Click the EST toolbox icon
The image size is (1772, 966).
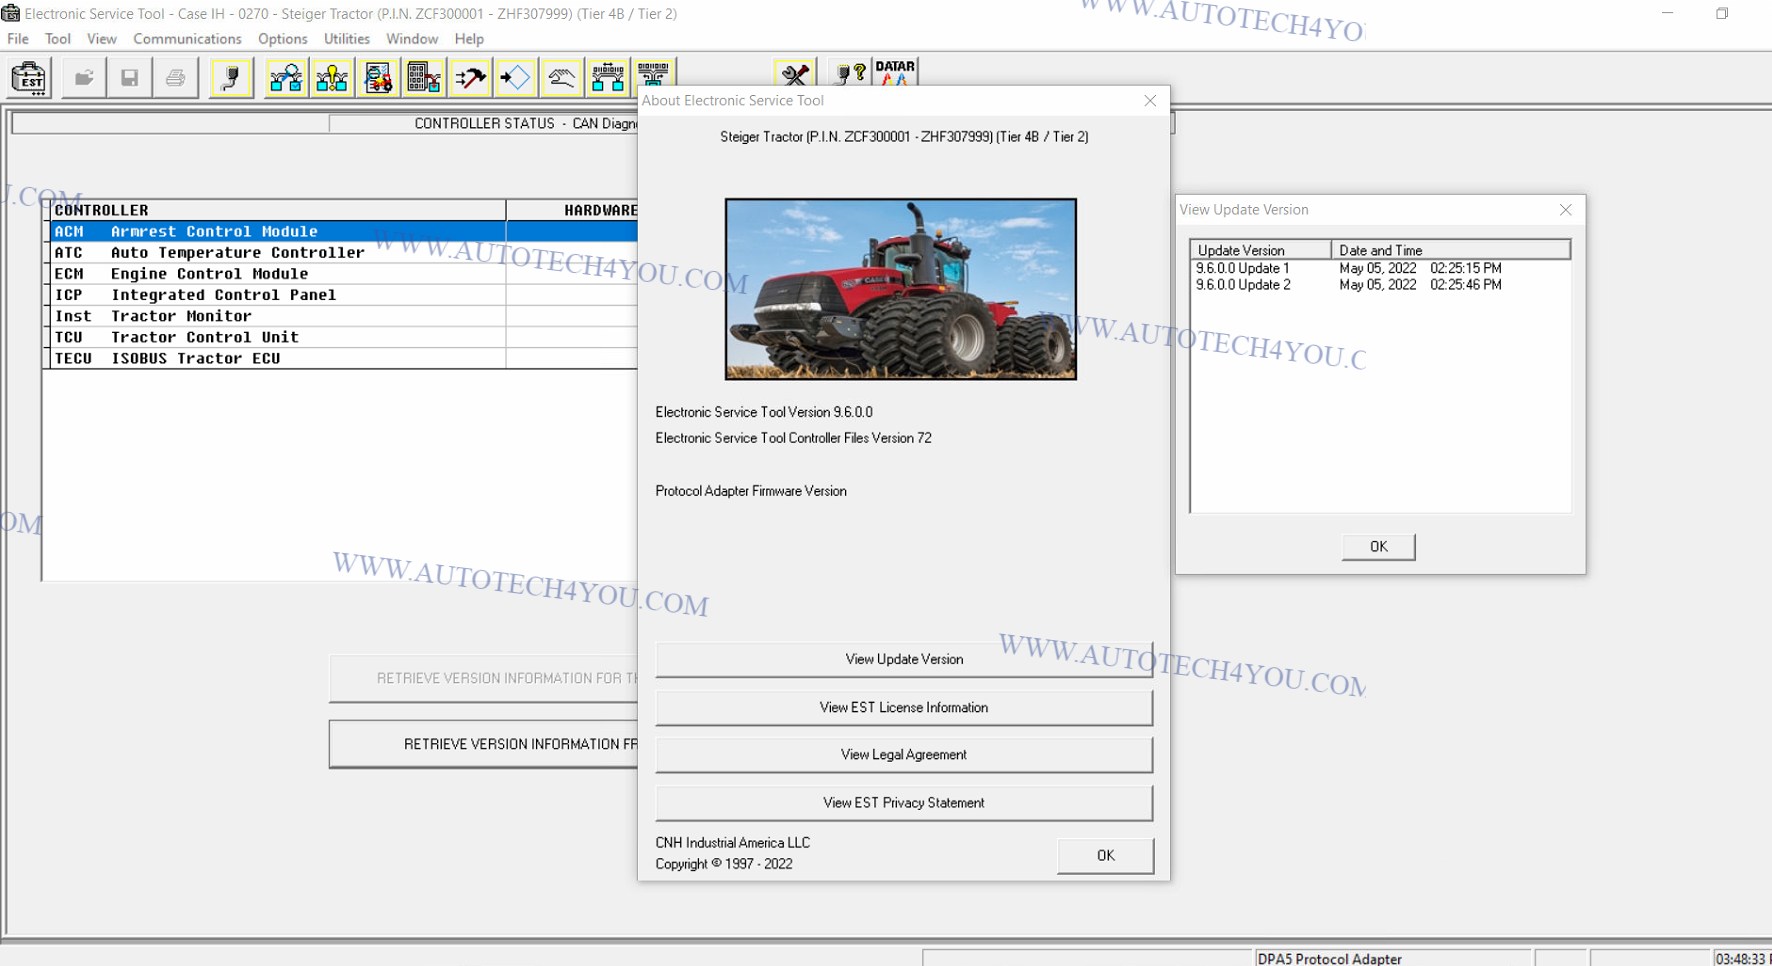pyautogui.click(x=29, y=78)
